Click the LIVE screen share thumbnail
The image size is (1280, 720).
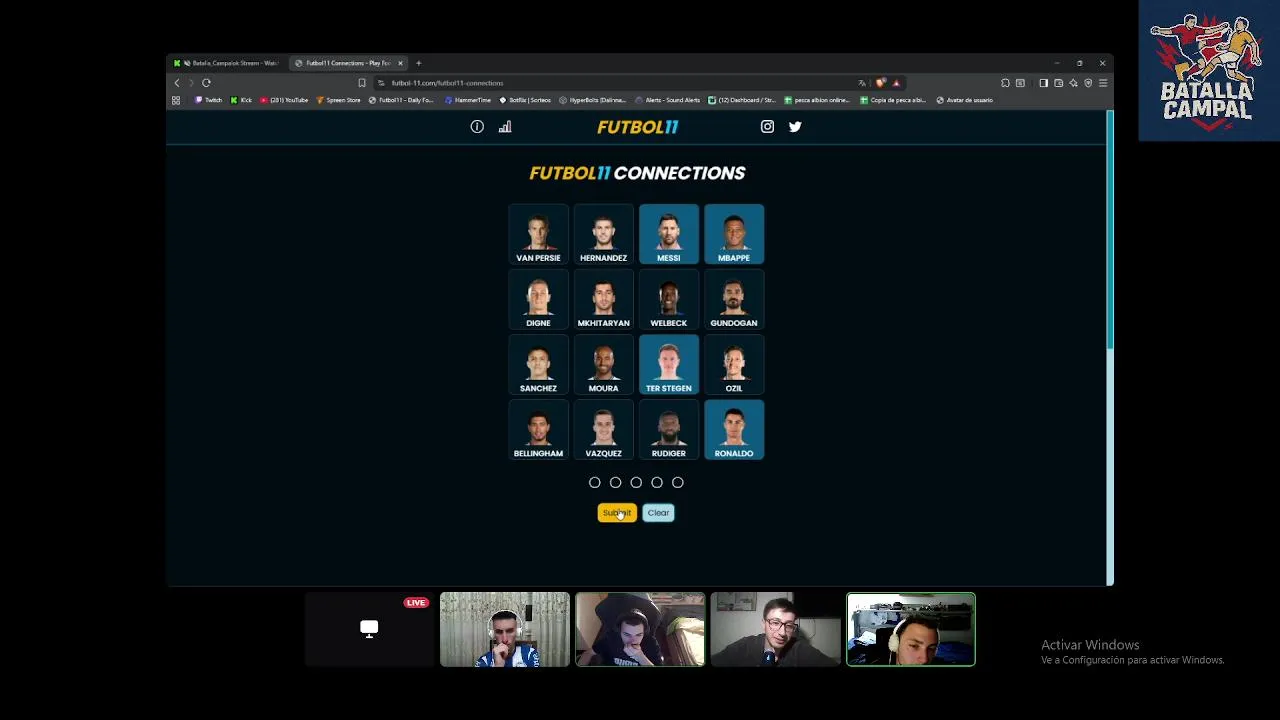tap(369, 629)
